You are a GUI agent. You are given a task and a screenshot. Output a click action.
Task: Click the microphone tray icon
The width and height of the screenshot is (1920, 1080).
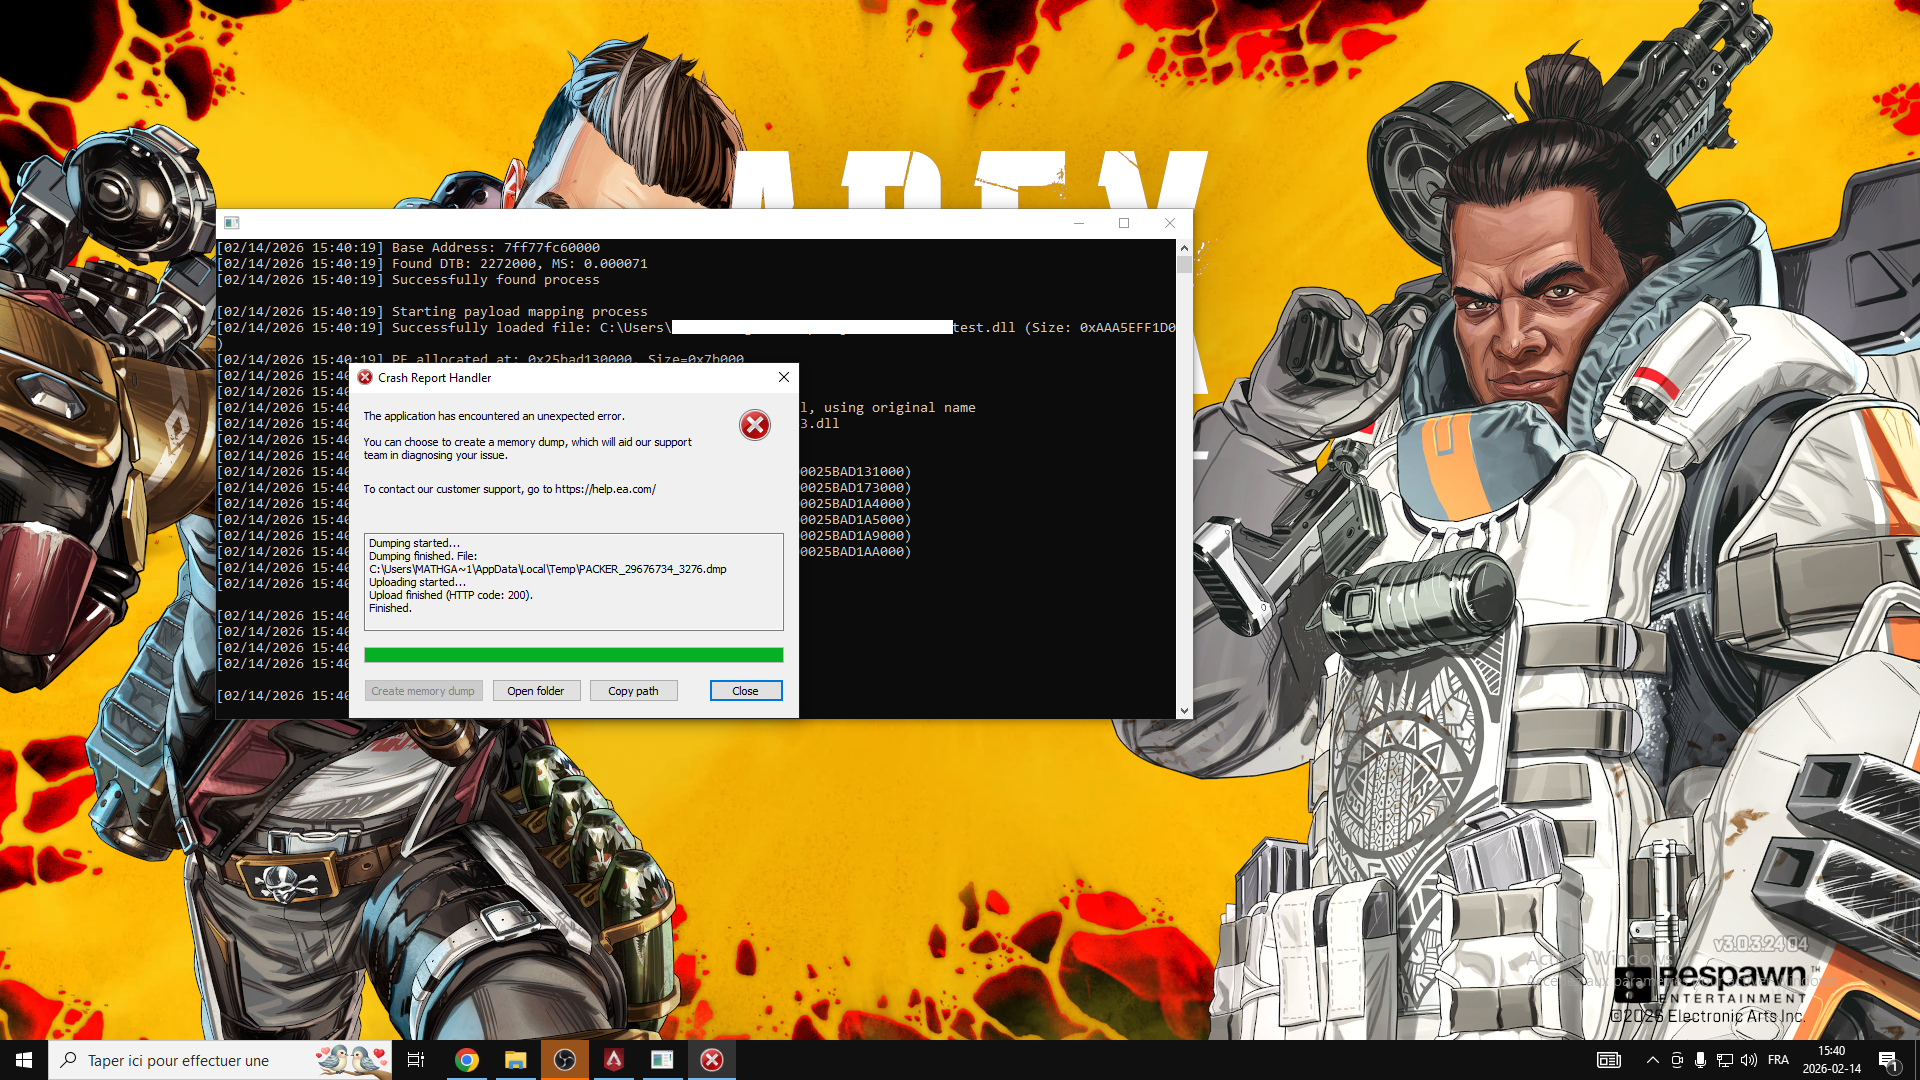[x=1700, y=1060]
